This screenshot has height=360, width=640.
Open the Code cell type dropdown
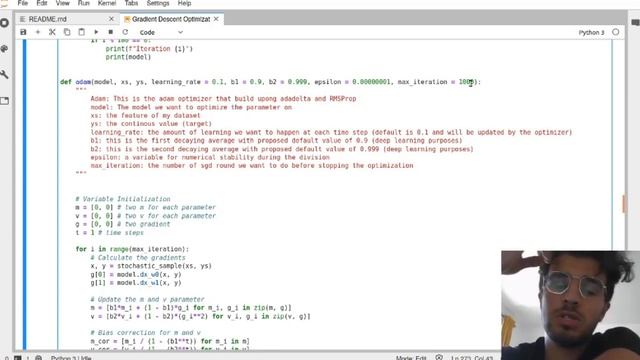161,32
